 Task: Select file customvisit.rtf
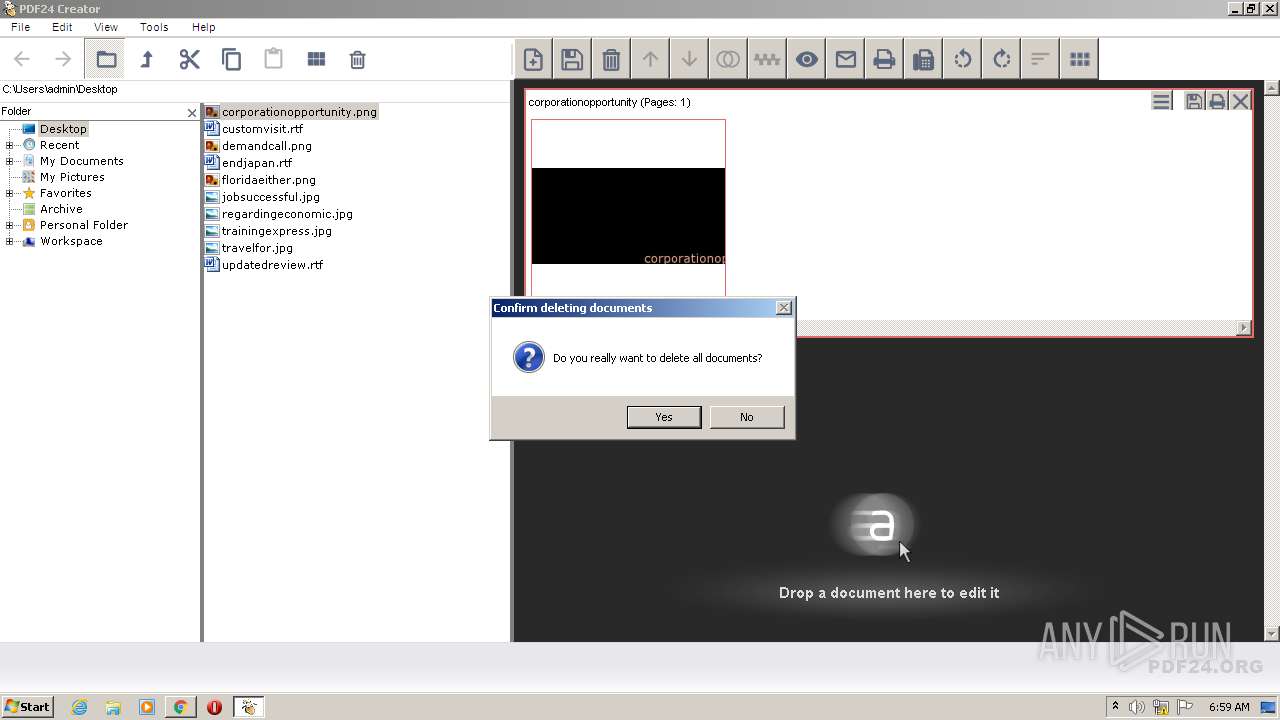[262, 129]
